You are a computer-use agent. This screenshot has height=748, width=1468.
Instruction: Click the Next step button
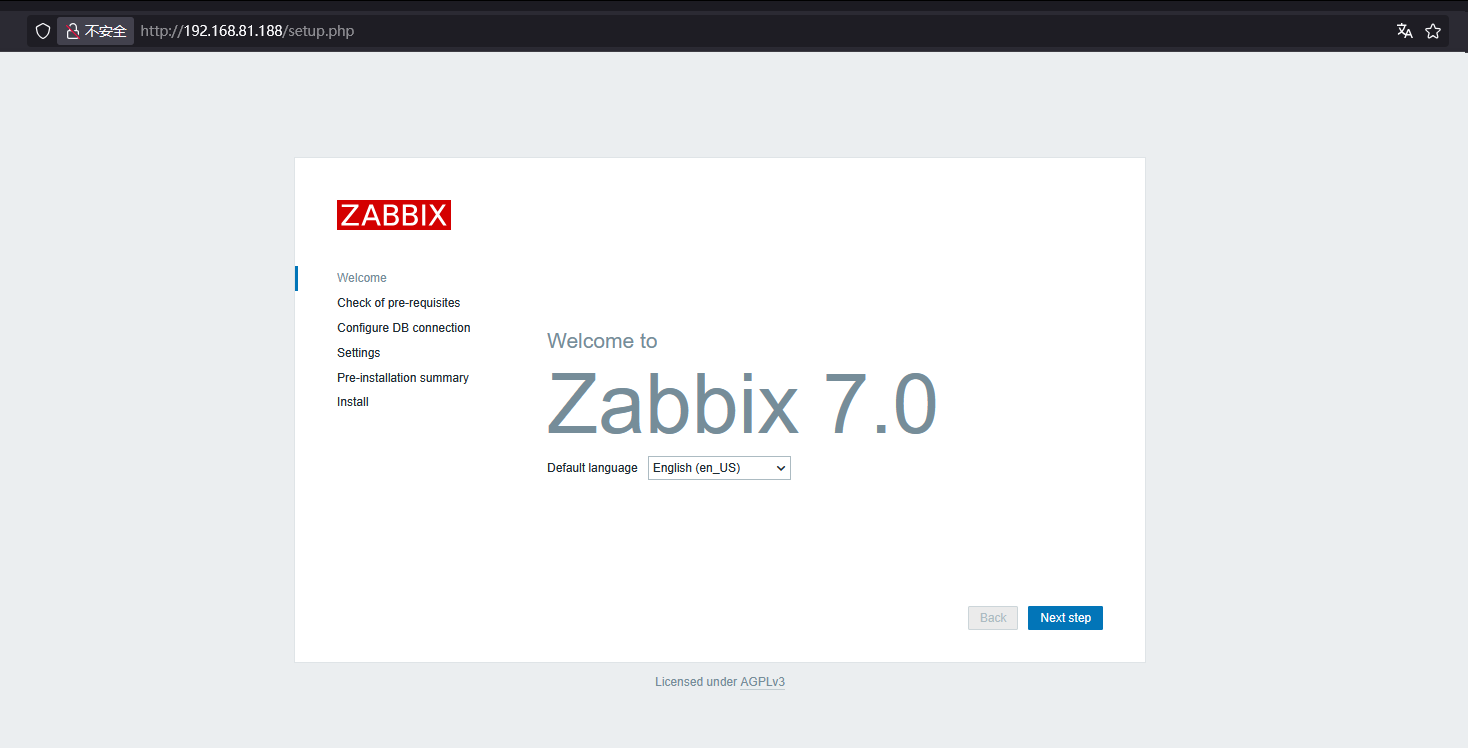[x=1065, y=617]
